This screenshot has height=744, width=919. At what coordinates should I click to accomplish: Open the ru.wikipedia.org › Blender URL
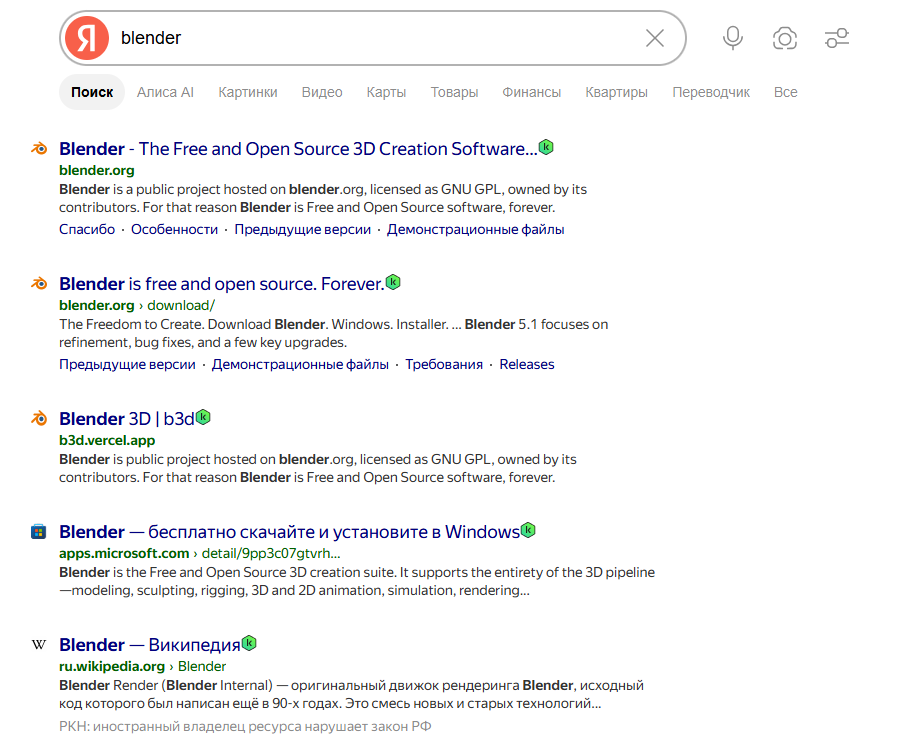142,667
